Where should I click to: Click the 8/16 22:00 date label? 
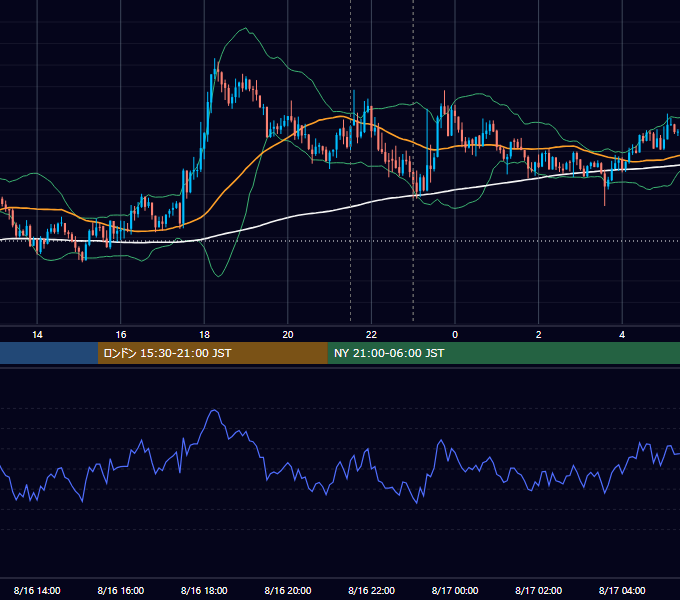[372, 590]
